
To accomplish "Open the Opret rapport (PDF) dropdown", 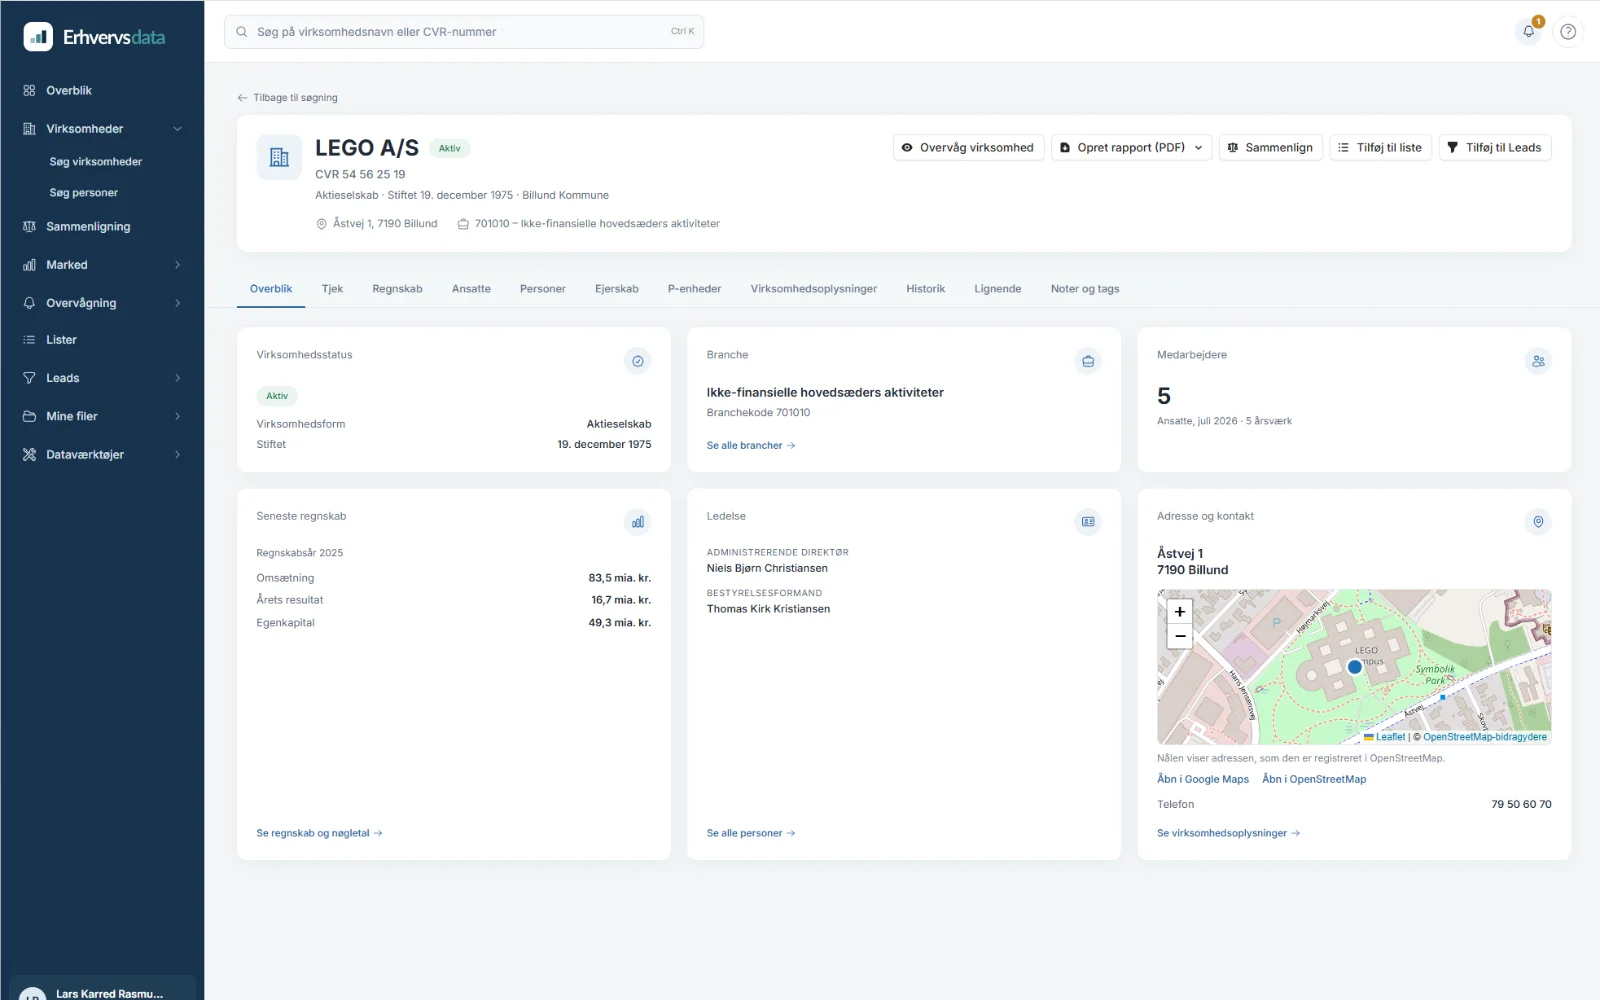I will 1131,147.
